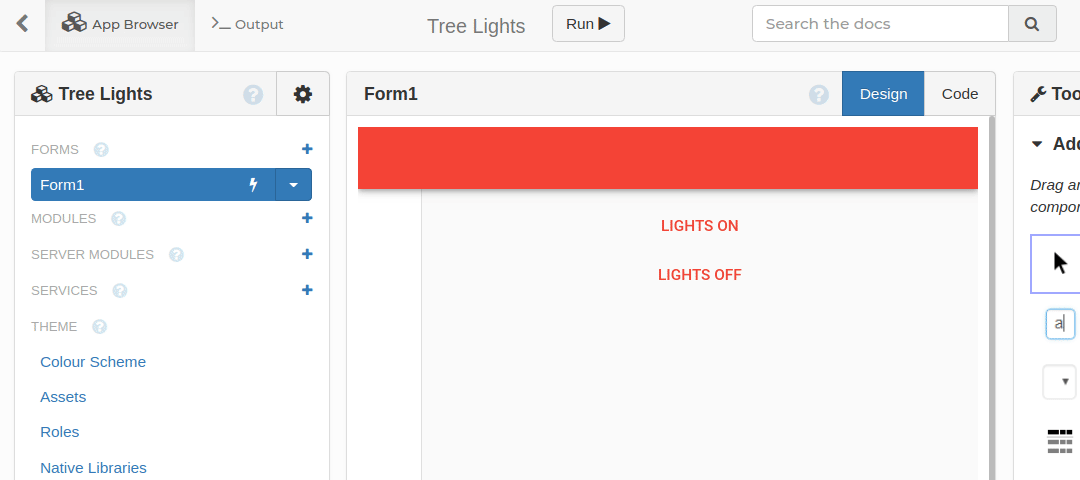Switch to the Code view tab

pyautogui.click(x=959, y=94)
